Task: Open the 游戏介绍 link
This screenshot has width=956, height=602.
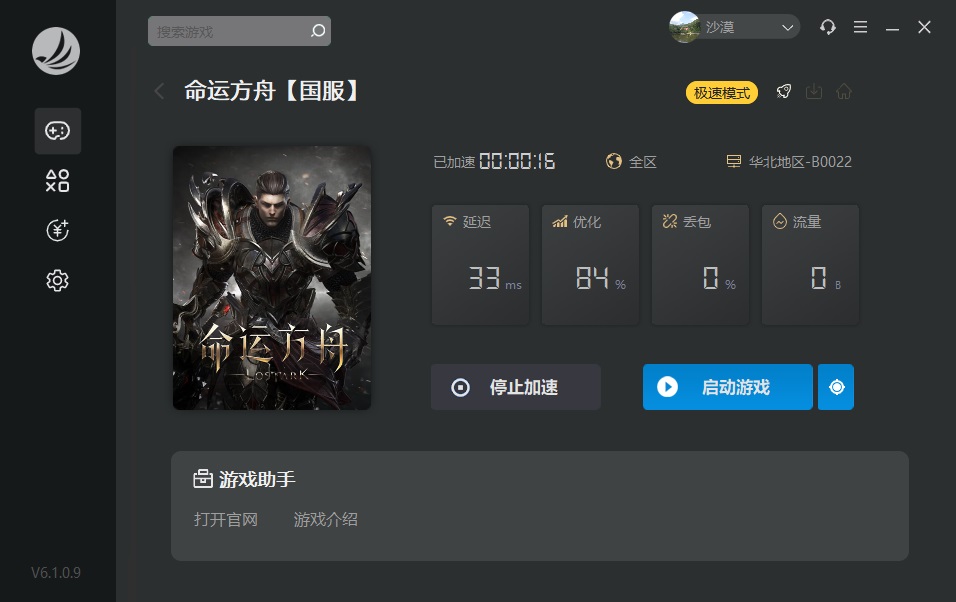Action: pos(326,520)
